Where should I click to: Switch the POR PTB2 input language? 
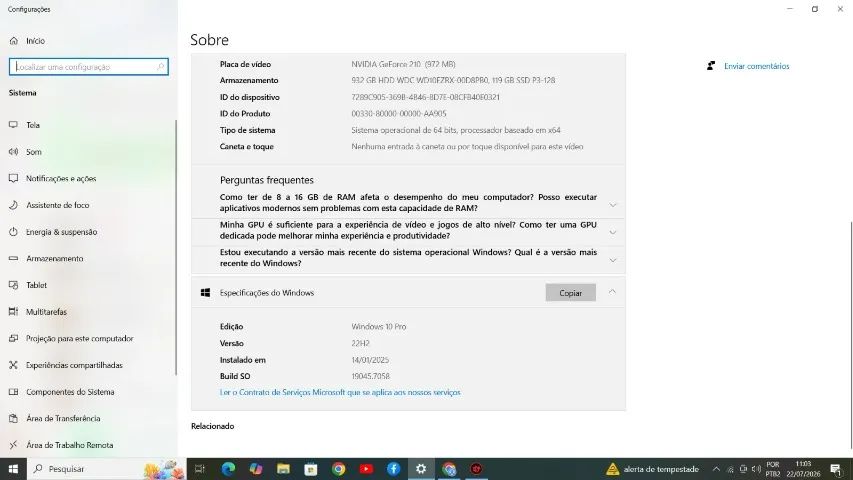[x=772, y=469]
